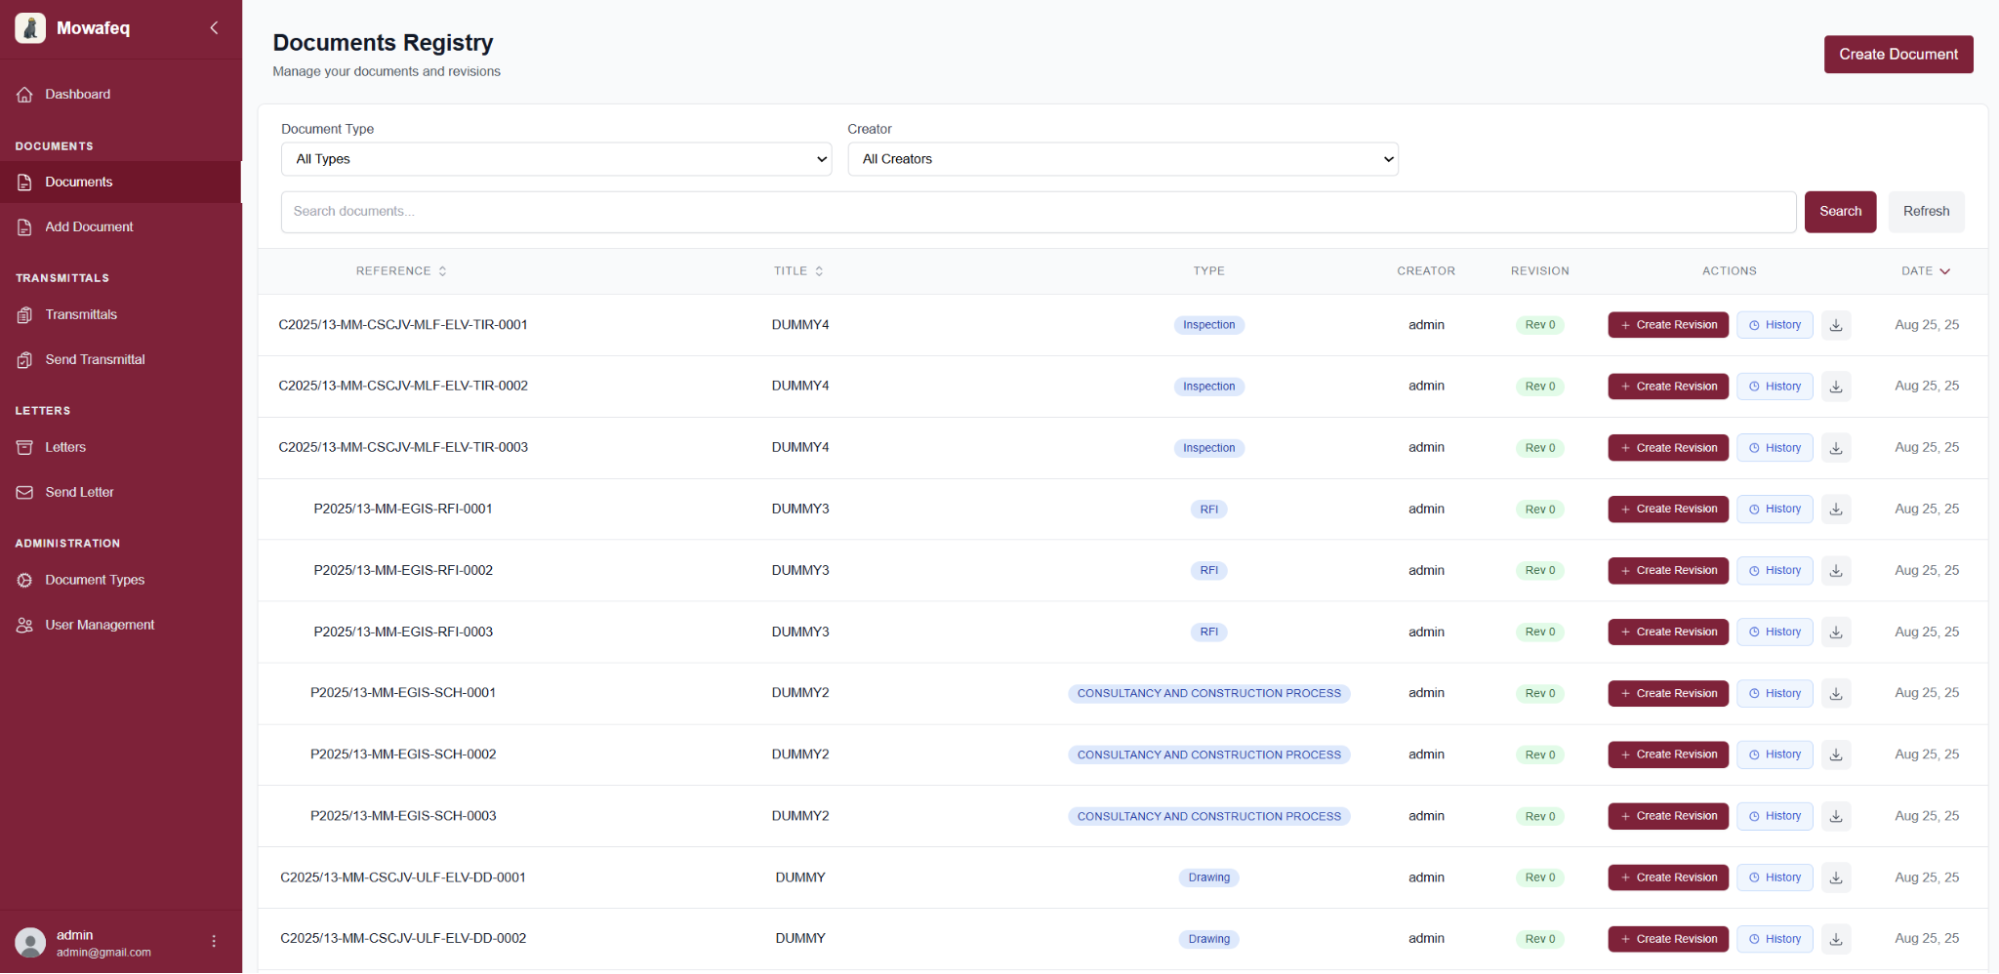Click the download icon for P2025/13-MM-EGIS-RFI-0002
The image size is (1999, 974).
[1835, 570]
